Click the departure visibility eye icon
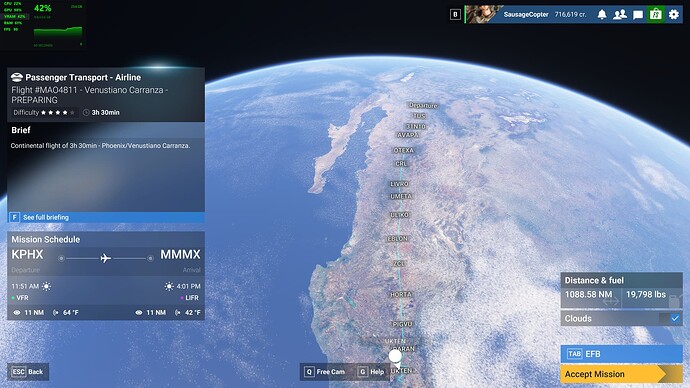This screenshot has height=388, width=690. (x=17, y=313)
